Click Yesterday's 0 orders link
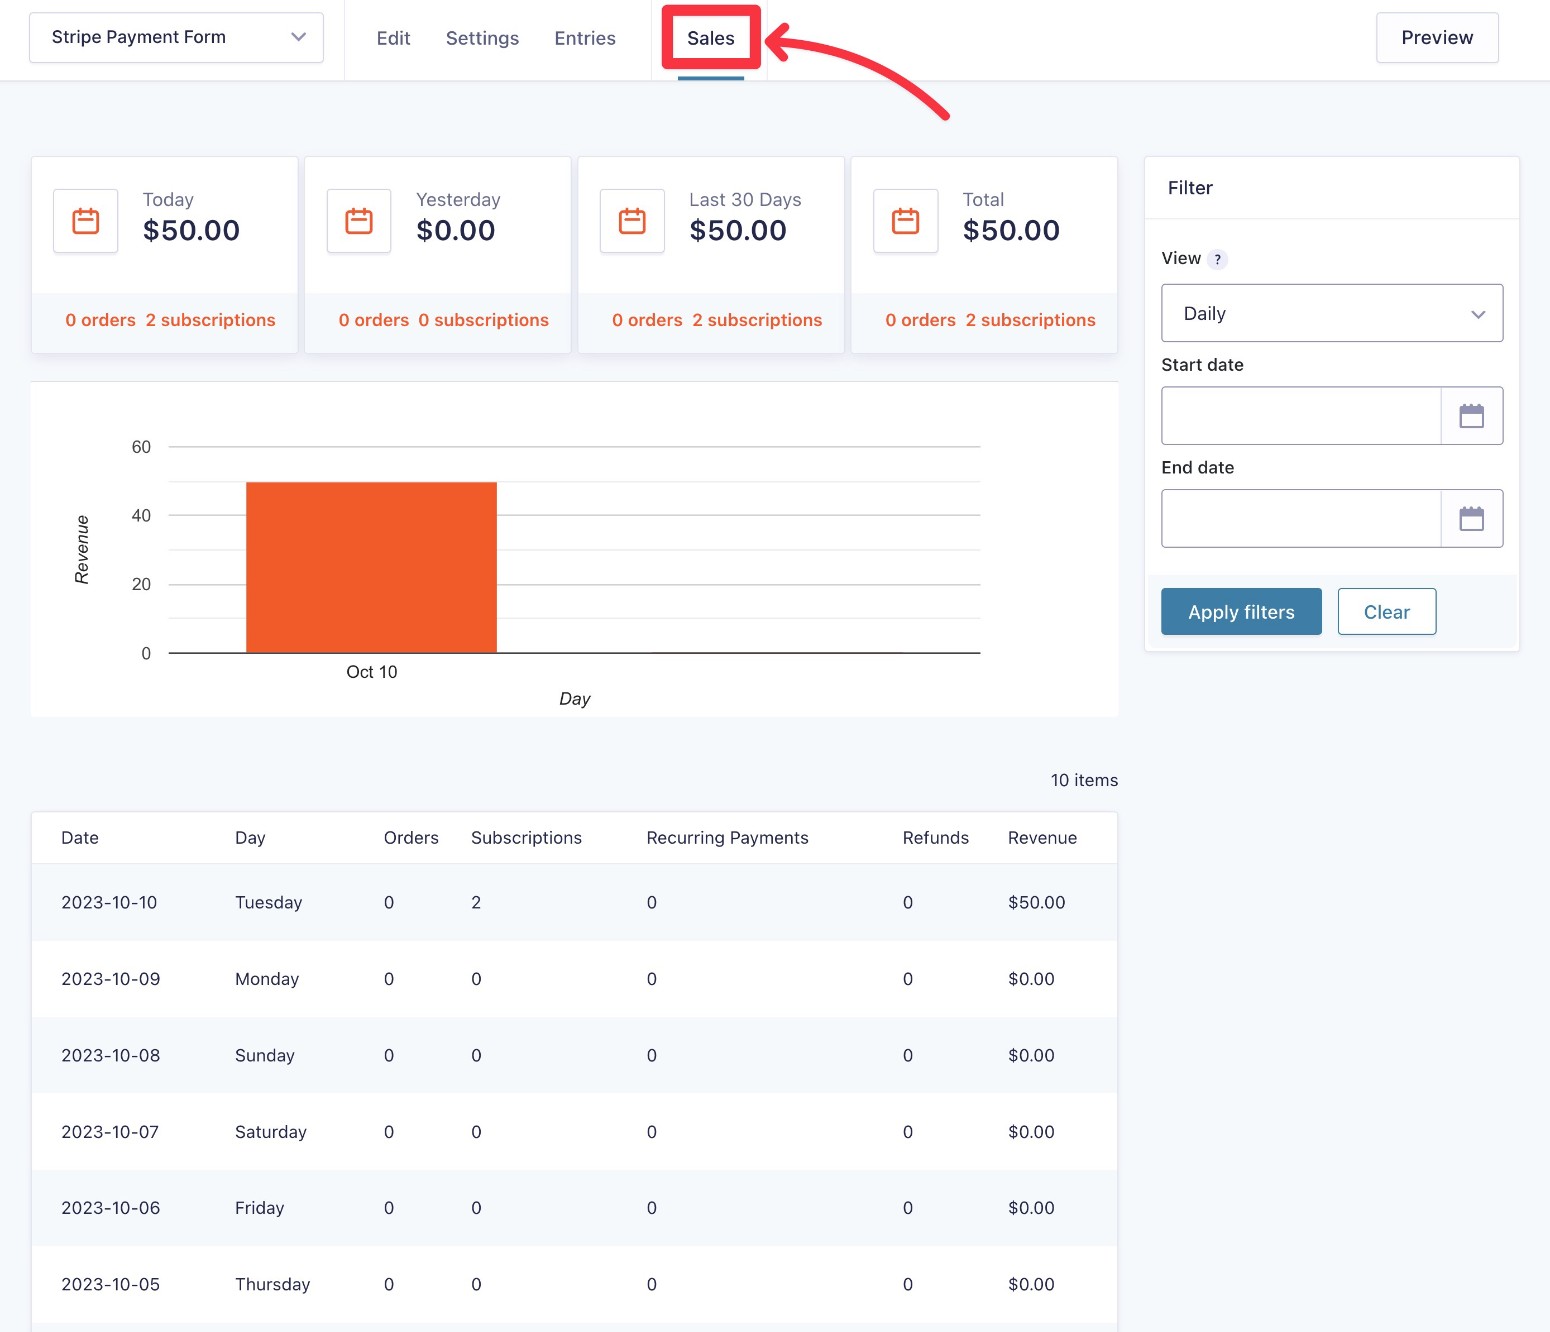This screenshot has height=1332, width=1550. pos(373,320)
